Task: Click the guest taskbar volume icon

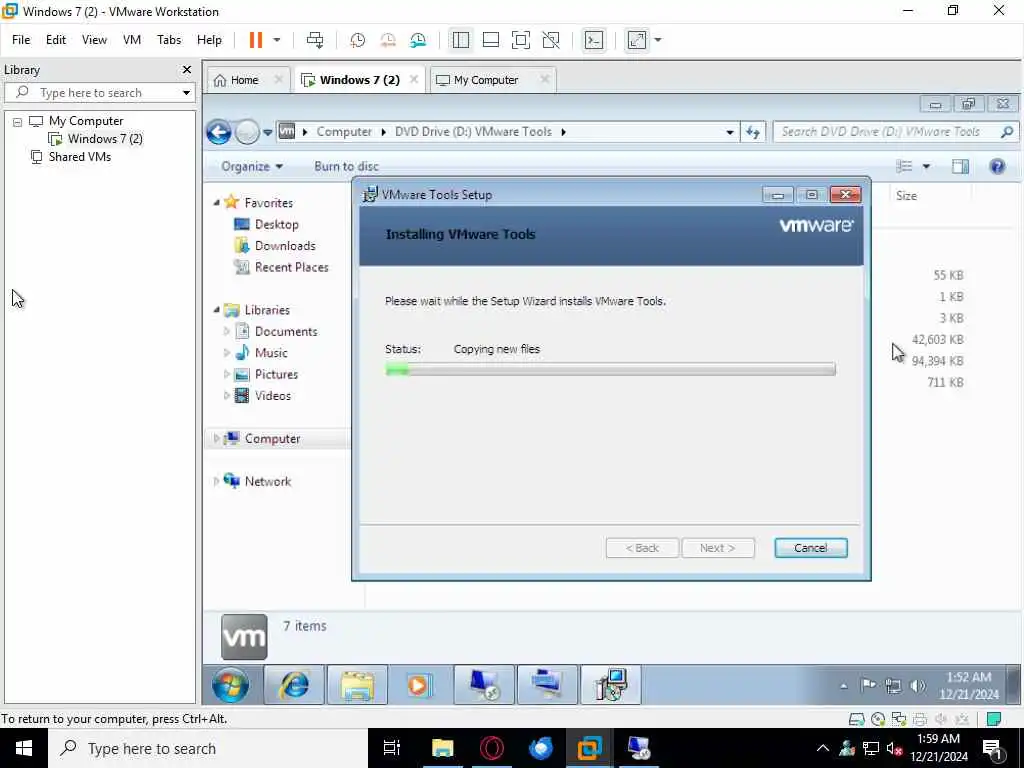Action: pyautogui.click(x=918, y=686)
